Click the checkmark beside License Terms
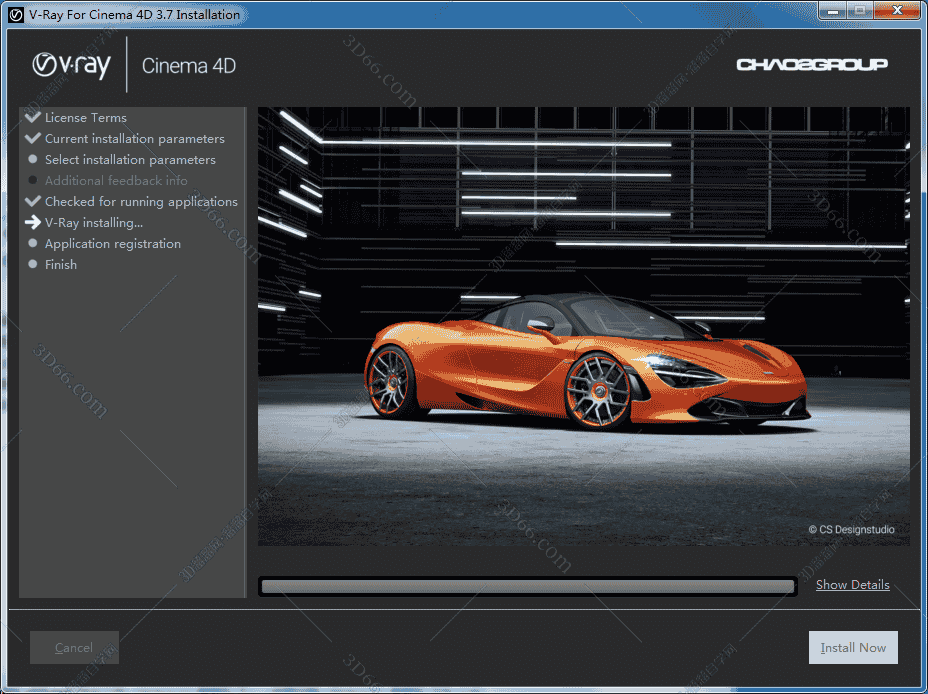 [33, 117]
